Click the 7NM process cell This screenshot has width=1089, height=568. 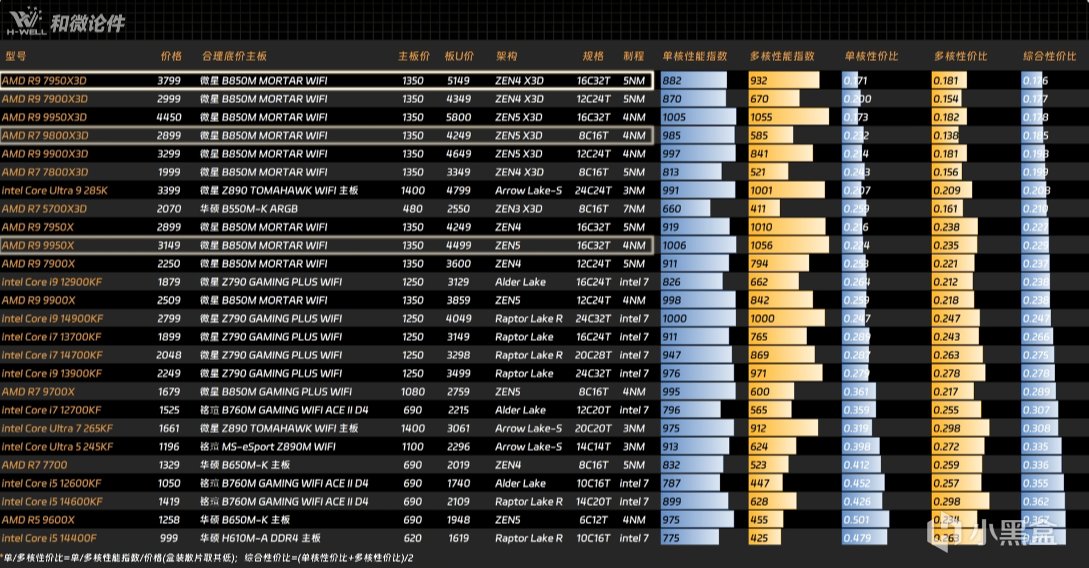[x=633, y=208]
